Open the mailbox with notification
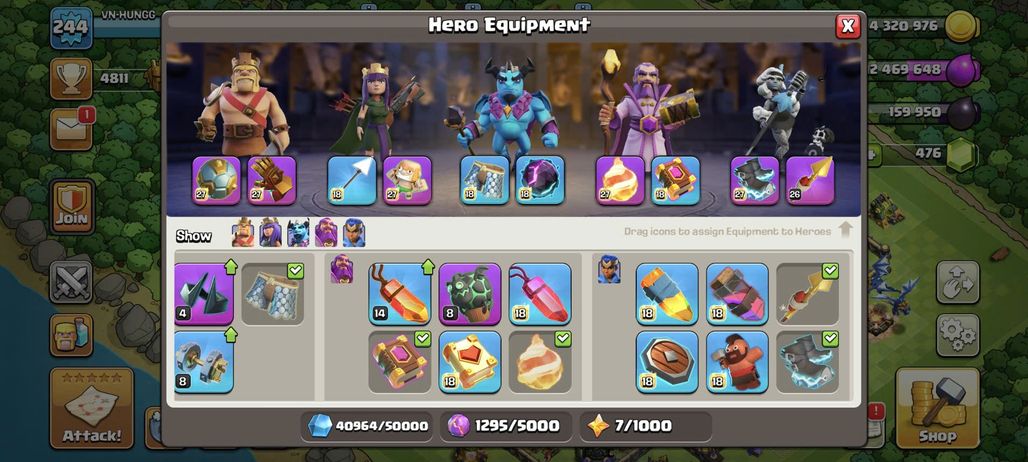Viewport: 1028px width, 462px height. [71, 129]
